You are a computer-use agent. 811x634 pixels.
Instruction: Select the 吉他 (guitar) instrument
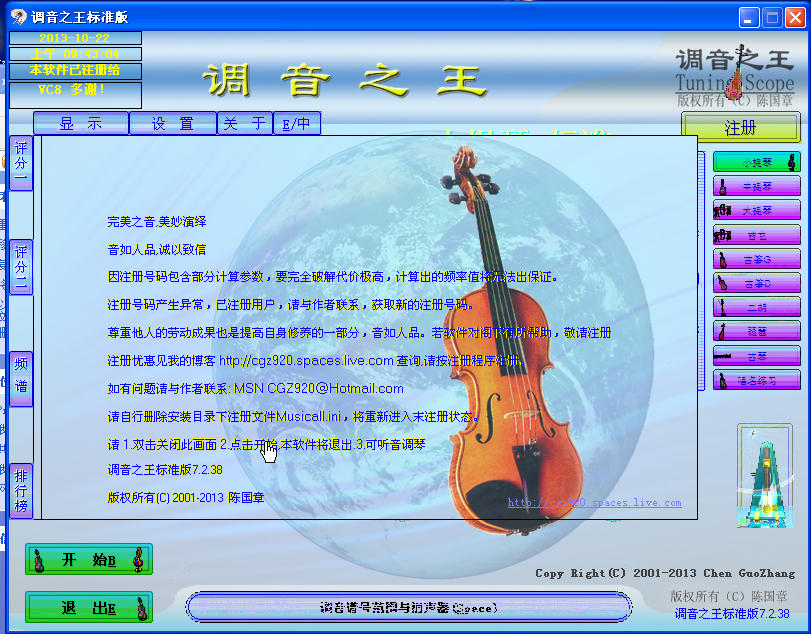[757, 236]
